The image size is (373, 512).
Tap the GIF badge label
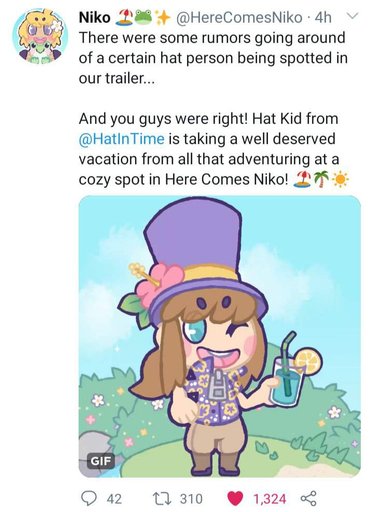tap(101, 461)
